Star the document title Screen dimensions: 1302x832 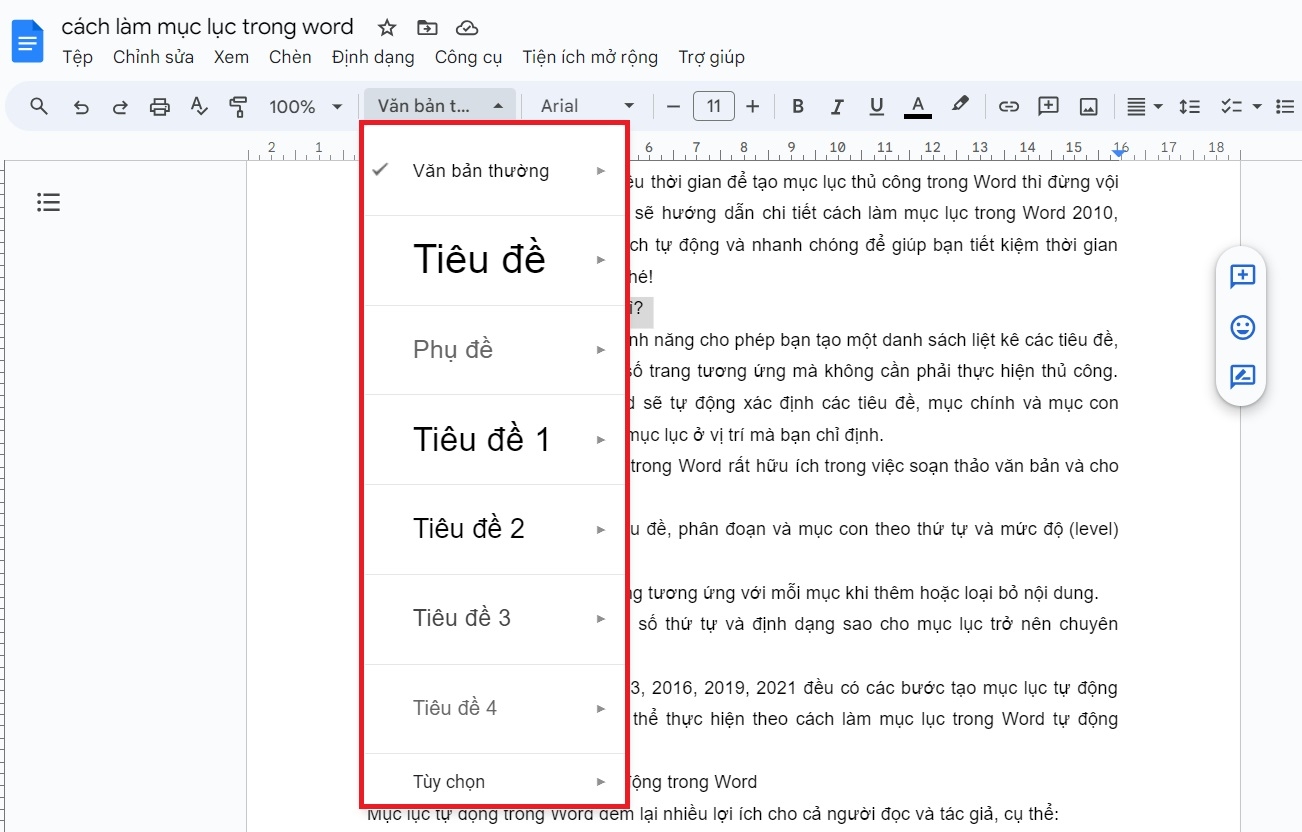tap(387, 27)
